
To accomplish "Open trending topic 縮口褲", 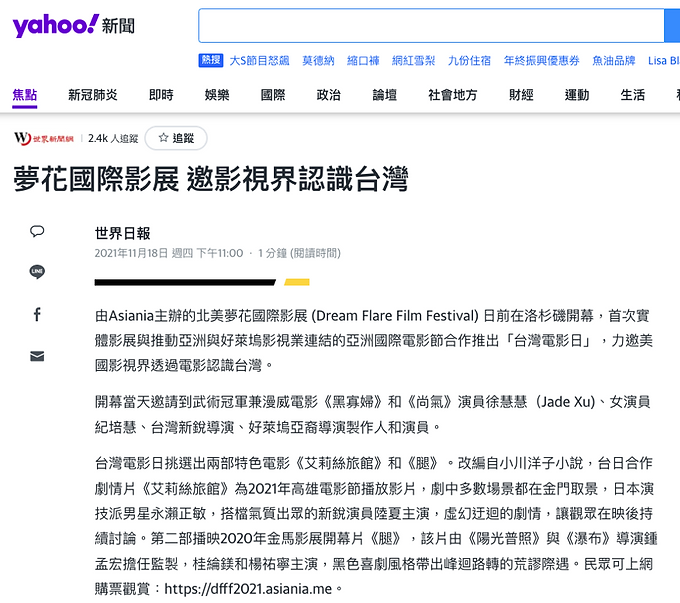I will coord(363,60).
